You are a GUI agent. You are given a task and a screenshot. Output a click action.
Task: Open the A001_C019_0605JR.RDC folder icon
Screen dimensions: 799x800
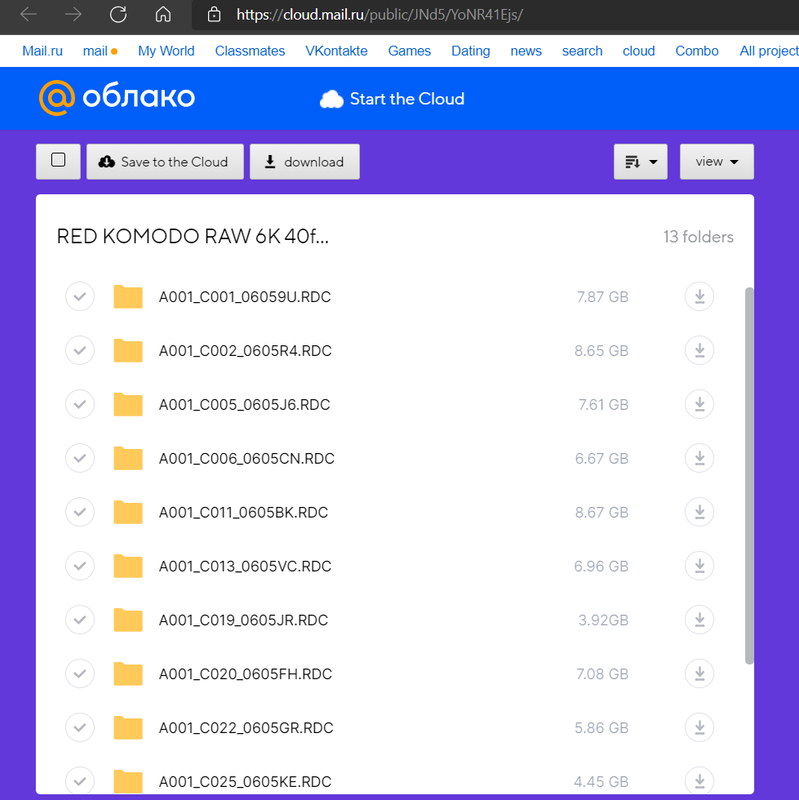[x=128, y=620]
